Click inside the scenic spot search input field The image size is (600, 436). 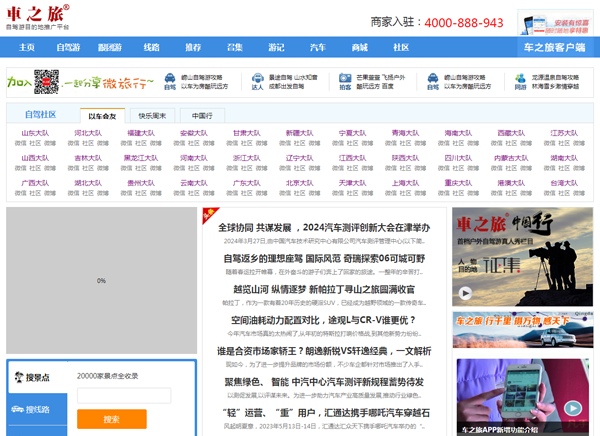coord(124,395)
